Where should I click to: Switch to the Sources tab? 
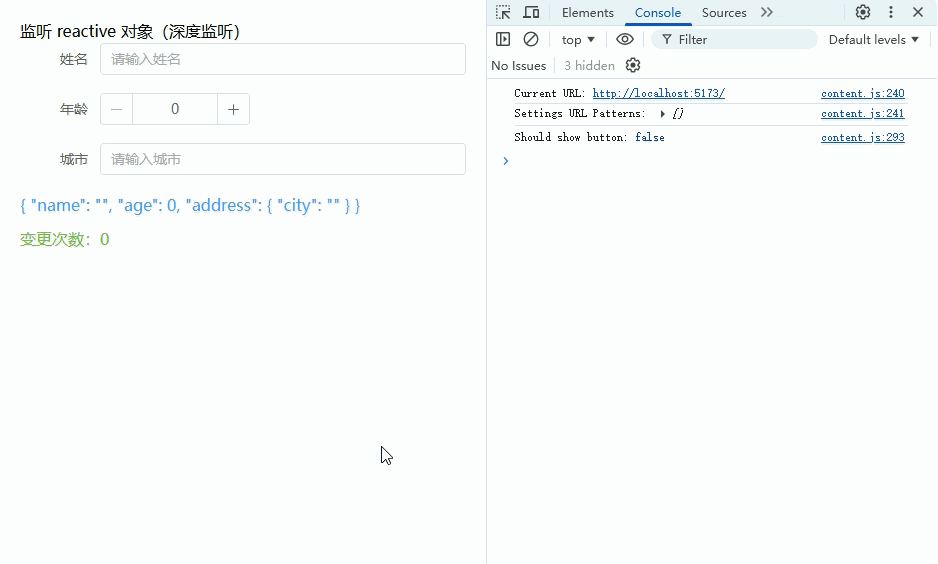coord(724,13)
